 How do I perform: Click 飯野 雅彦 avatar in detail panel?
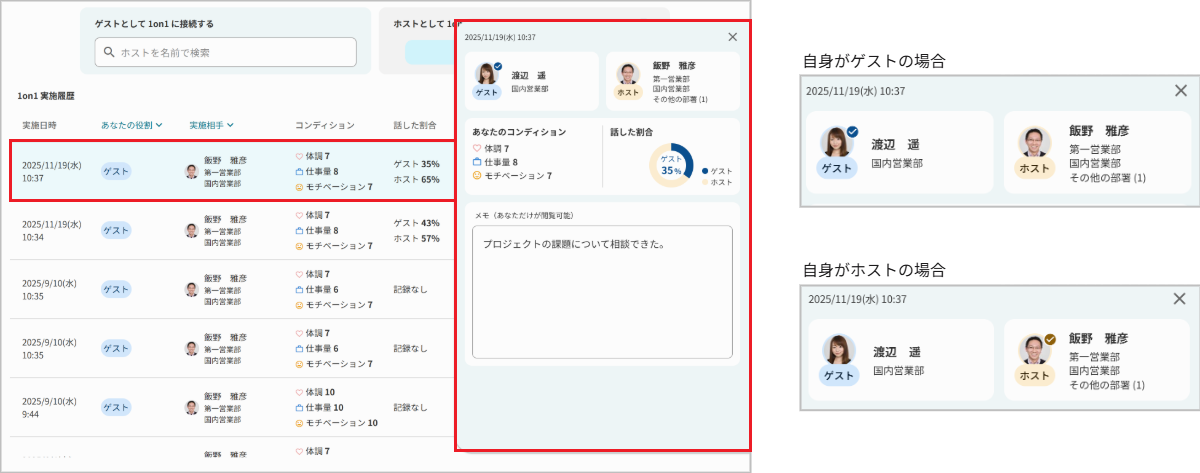pyautogui.click(x=628, y=74)
